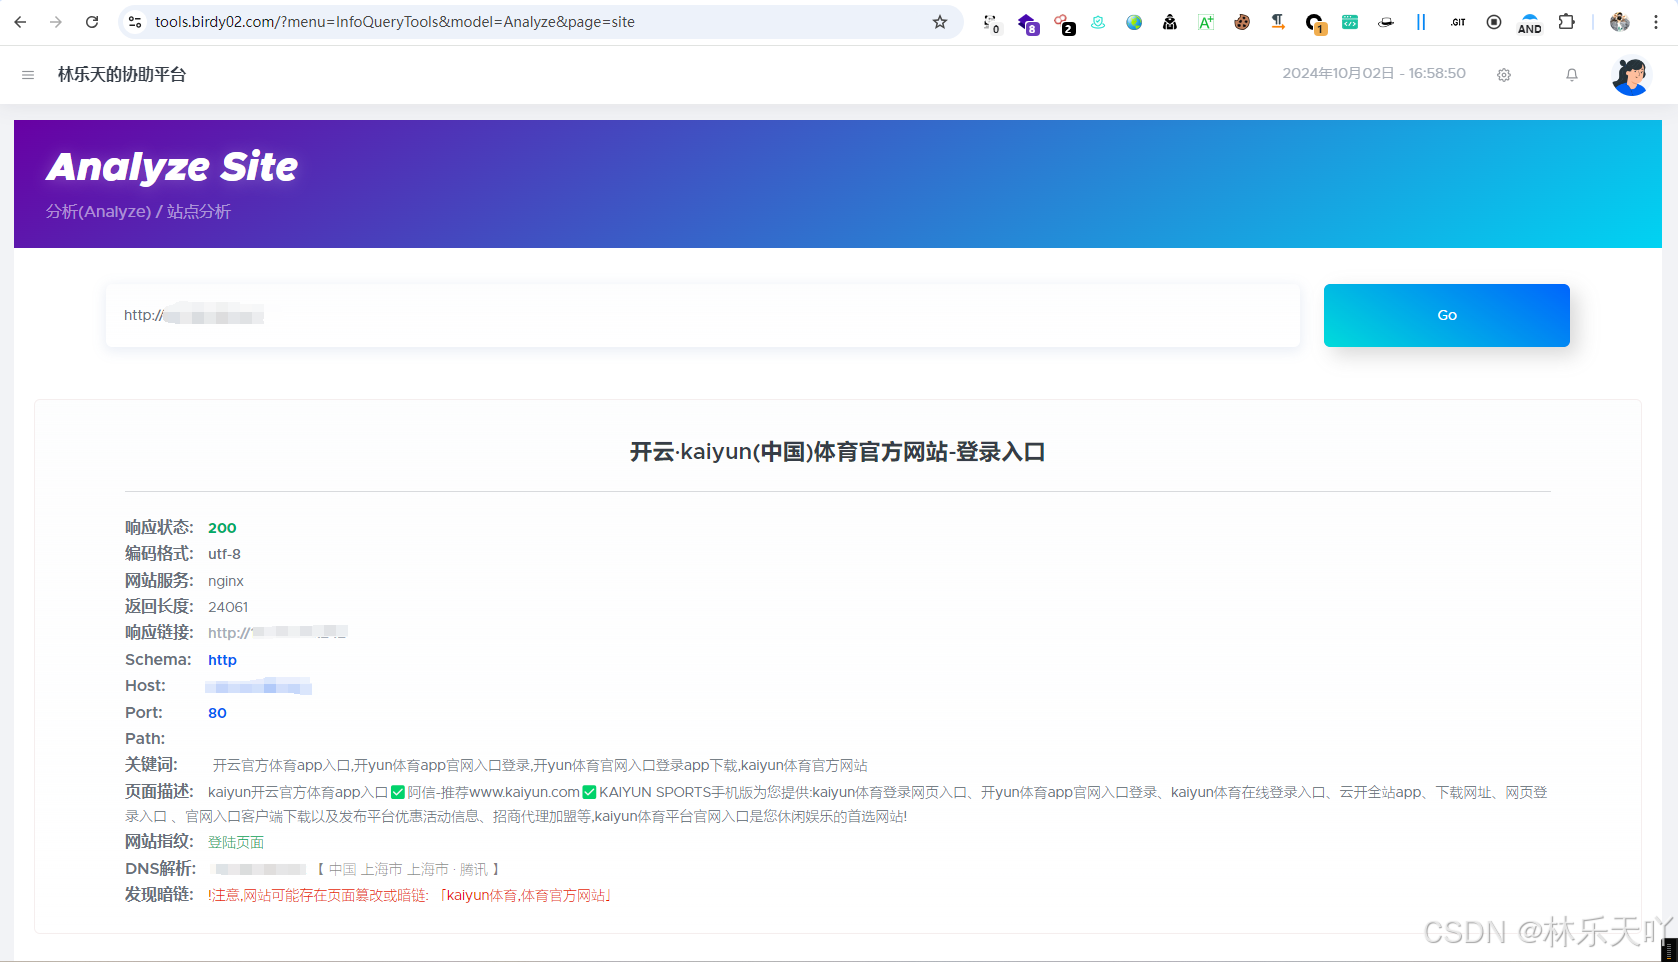
Task: Open red circles extension with 2 badge
Action: [x=1063, y=23]
